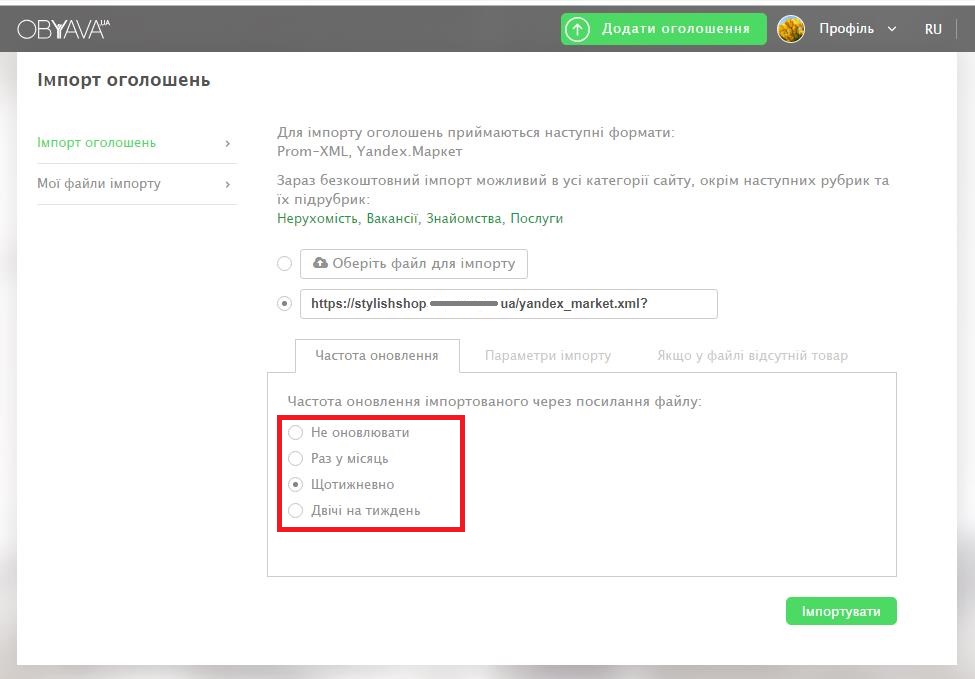This screenshot has width=975, height=679.
Task: Expand the Мої файли імпорту sidebar arrow
Action: (x=228, y=184)
